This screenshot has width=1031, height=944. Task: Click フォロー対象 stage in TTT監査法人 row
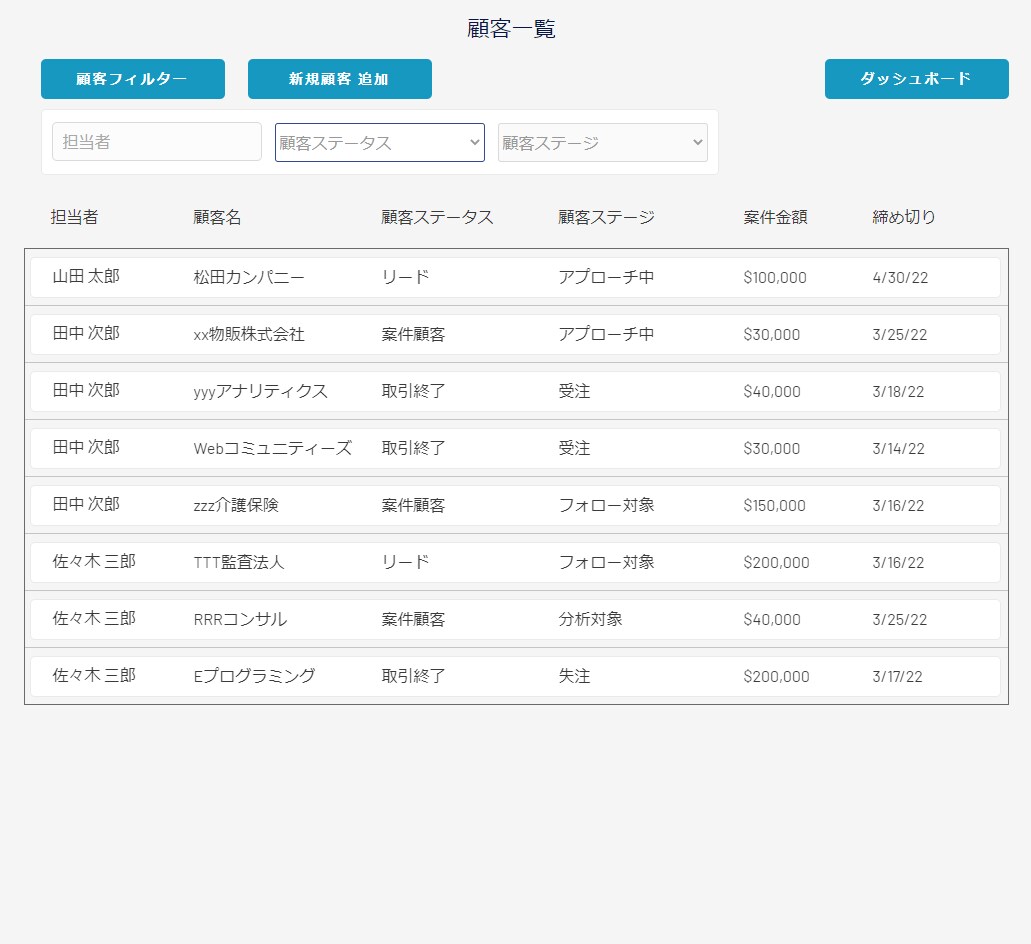click(606, 563)
